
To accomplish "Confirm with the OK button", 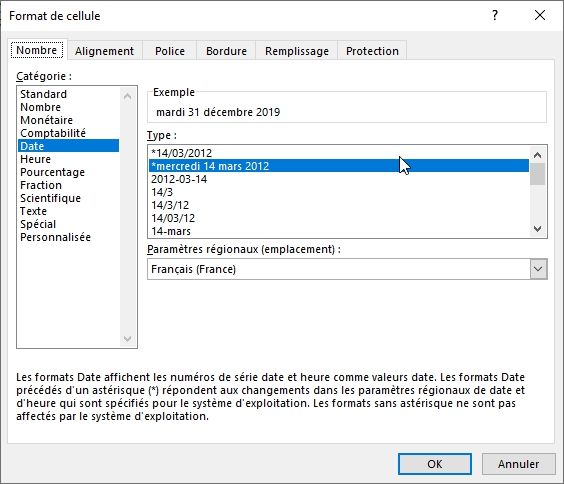I will coord(435,464).
